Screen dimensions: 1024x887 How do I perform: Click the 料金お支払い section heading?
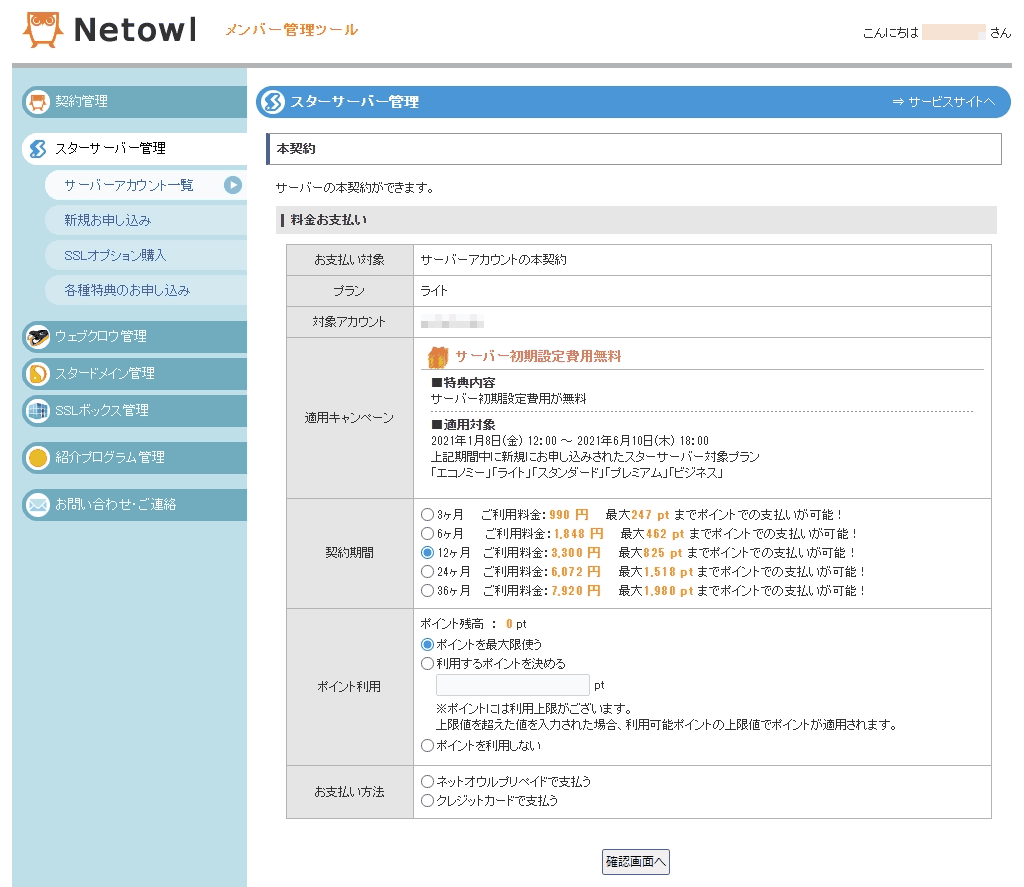328,220
